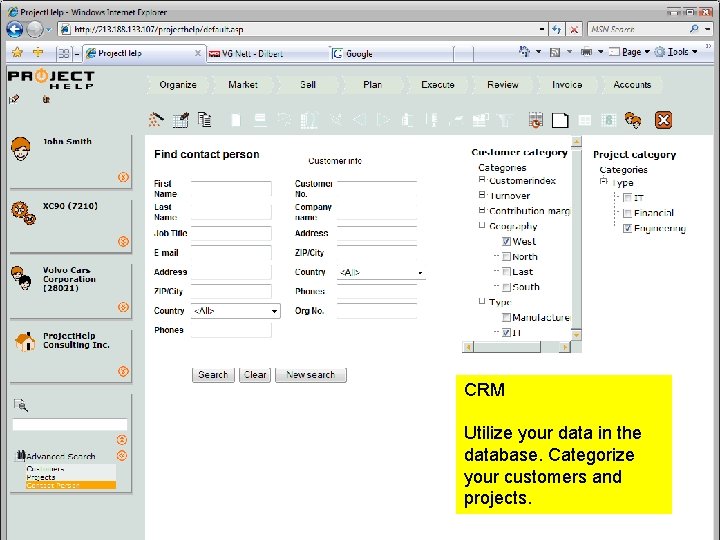Click the Quick Tabs icon
This screenshot has height=540, width=720.
pyautogui.click(x=64, y=53)
